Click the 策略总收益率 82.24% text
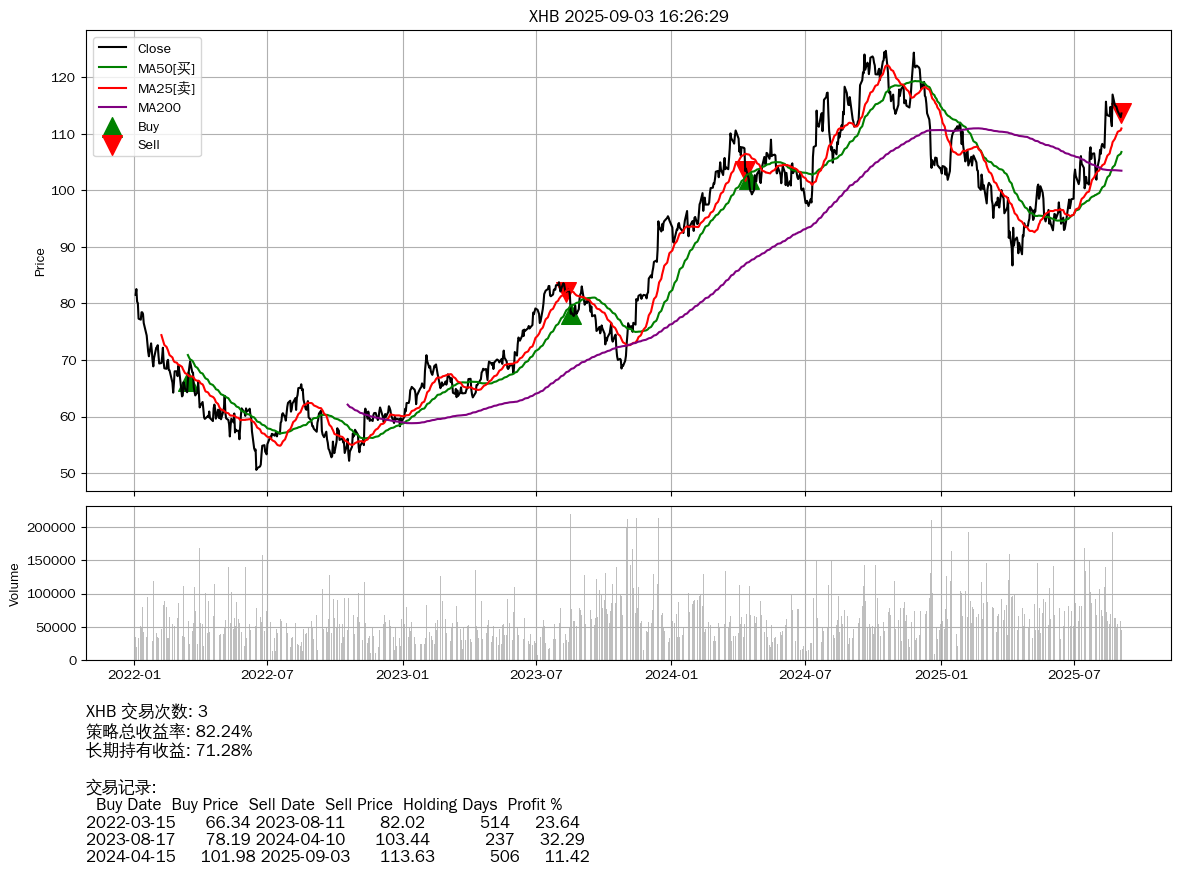Screen dimensions: 1181x875 click(169, 731)
